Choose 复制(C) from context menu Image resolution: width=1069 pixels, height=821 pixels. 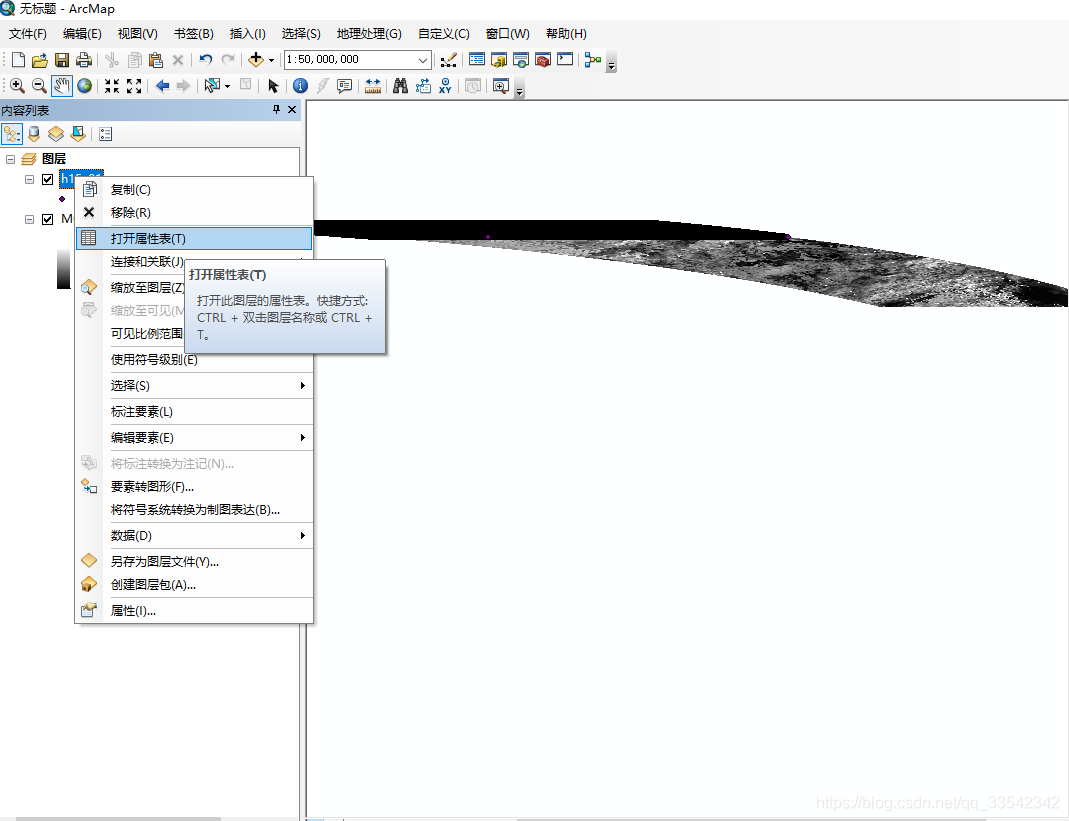[x=194, y=190]
